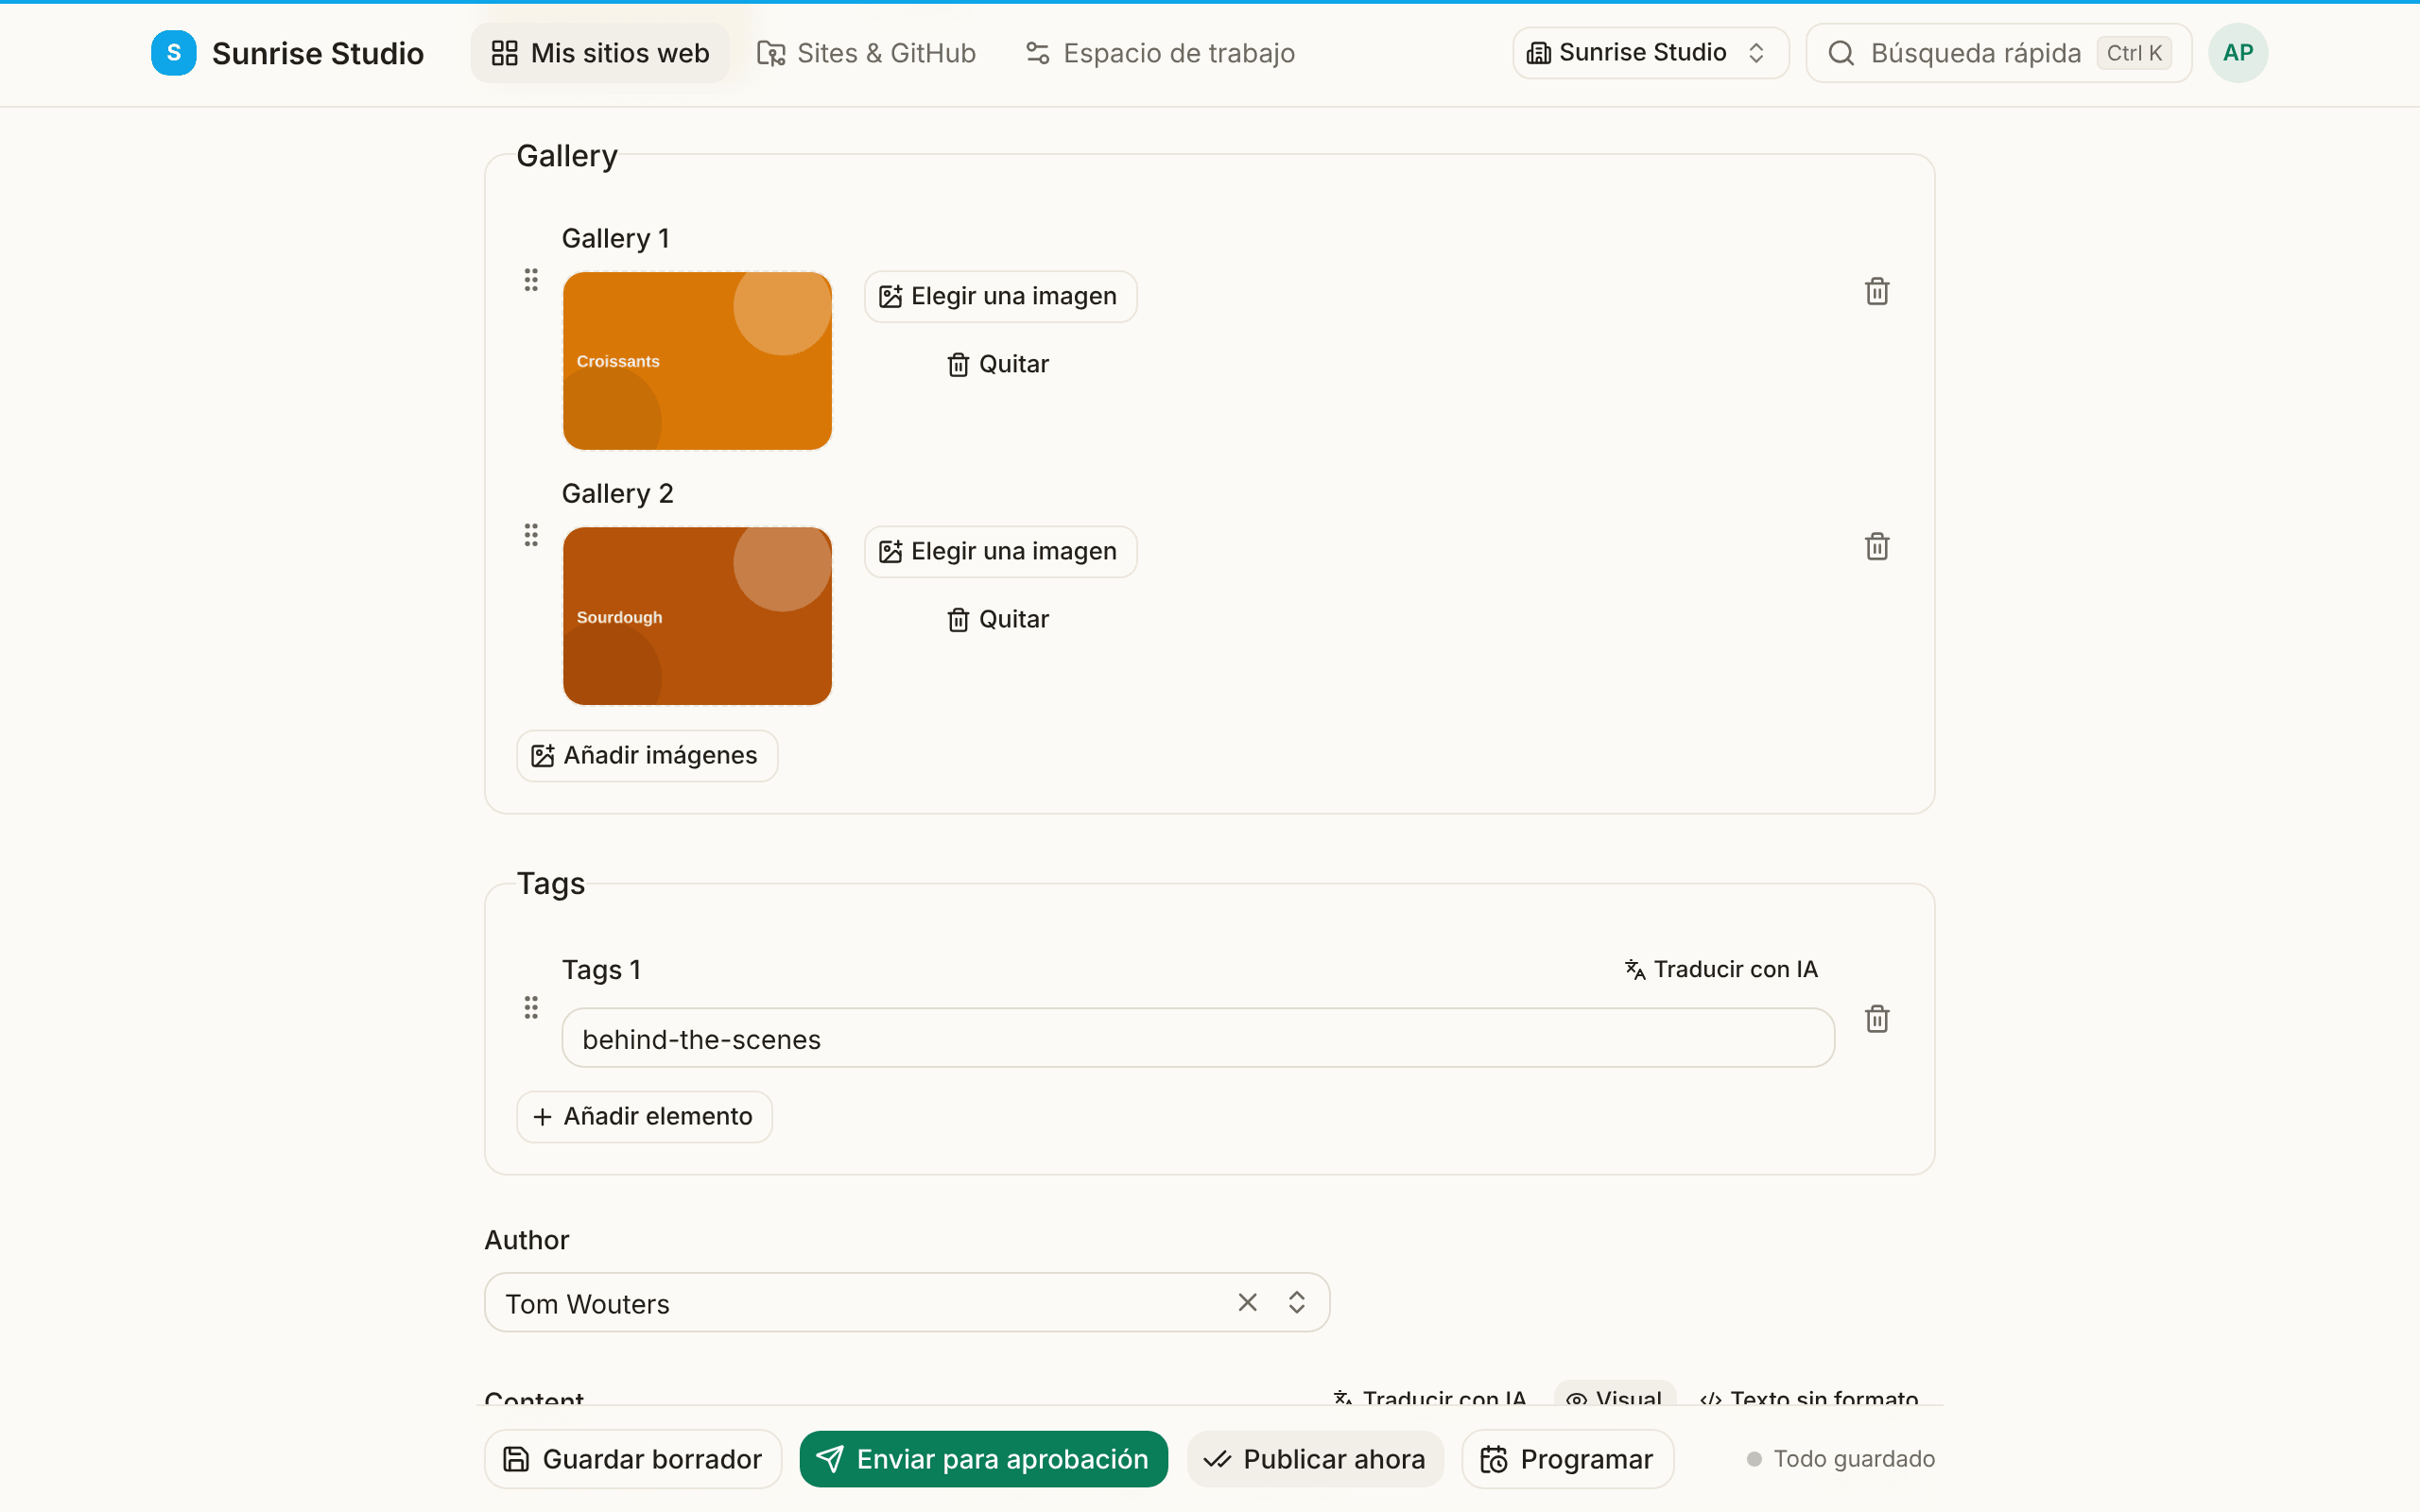Image resolution: width=2420 pixels, height=1512 pixels.
Task: Remove the Tags 1 entry using trash icon
Action: [x=1876, y=1018]
